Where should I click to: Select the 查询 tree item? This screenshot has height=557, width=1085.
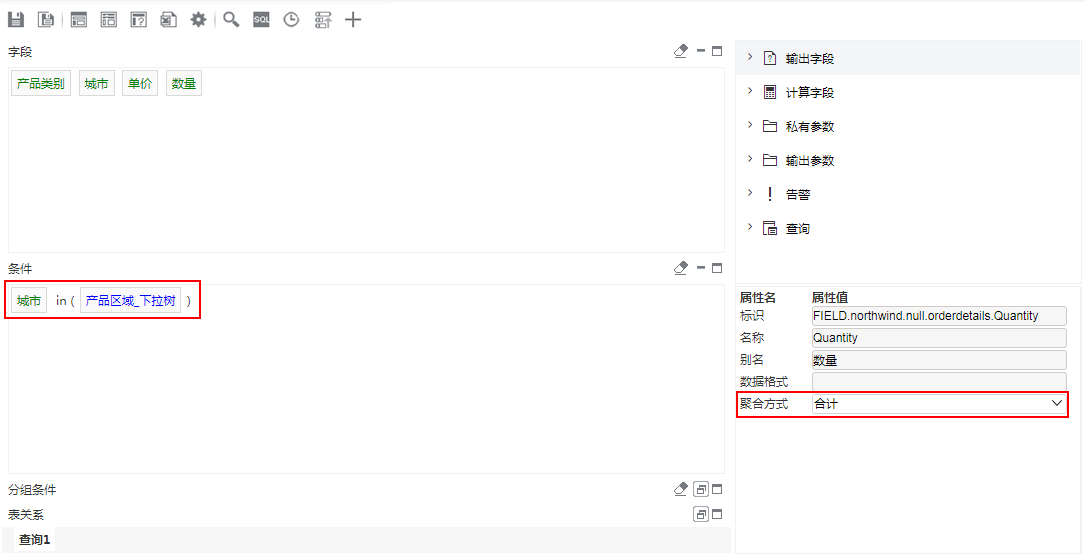pos(798,228)
